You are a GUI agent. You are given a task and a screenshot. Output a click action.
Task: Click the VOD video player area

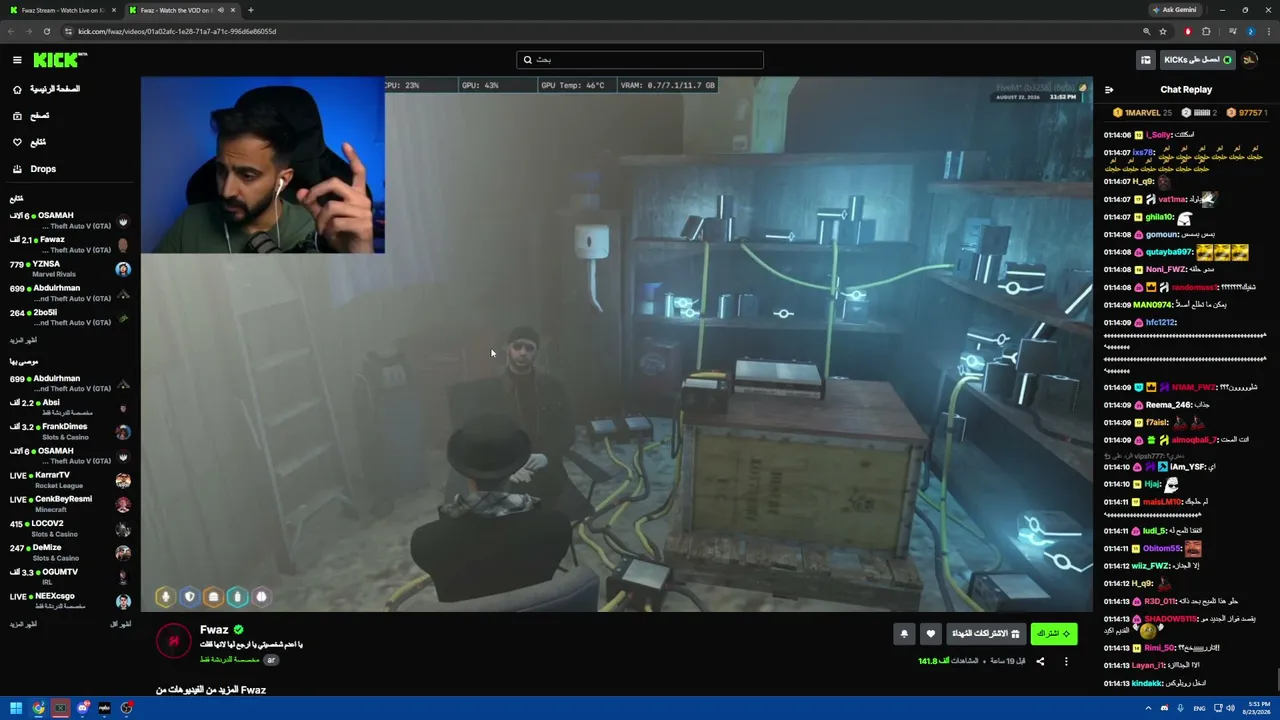pos(616,345)
